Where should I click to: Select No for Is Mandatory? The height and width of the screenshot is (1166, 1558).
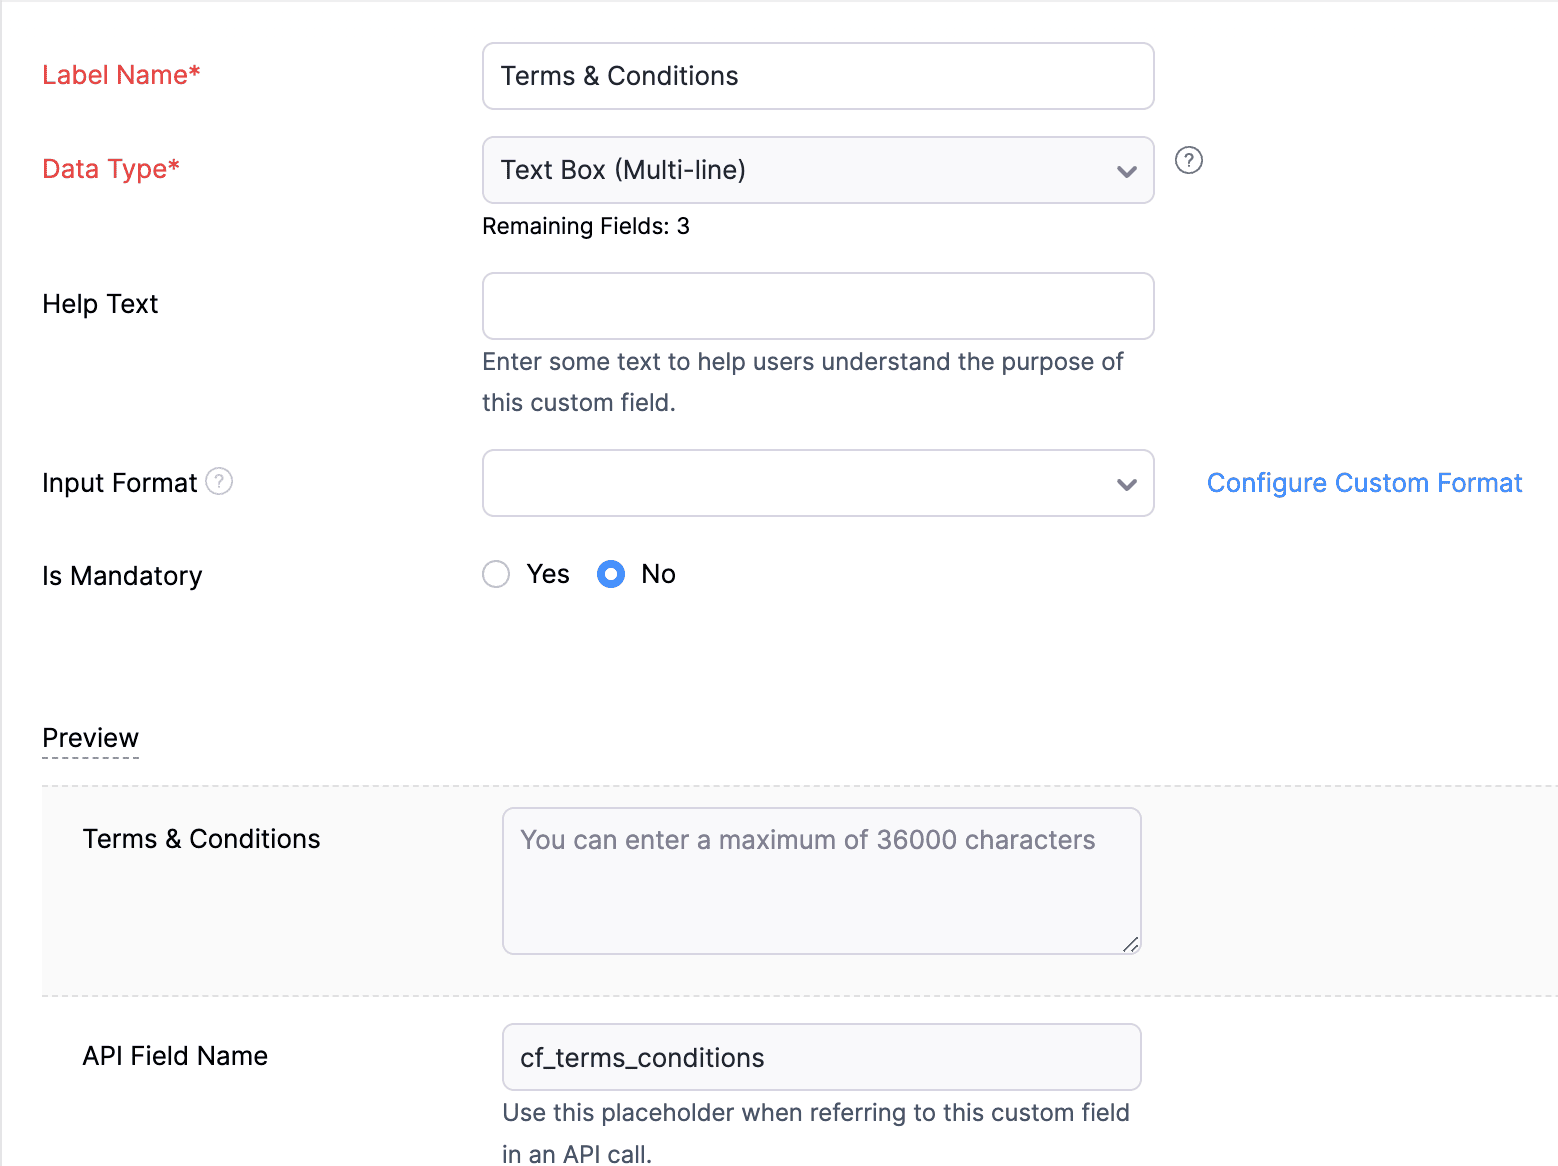pyautogui.click(x=611, y=574)
